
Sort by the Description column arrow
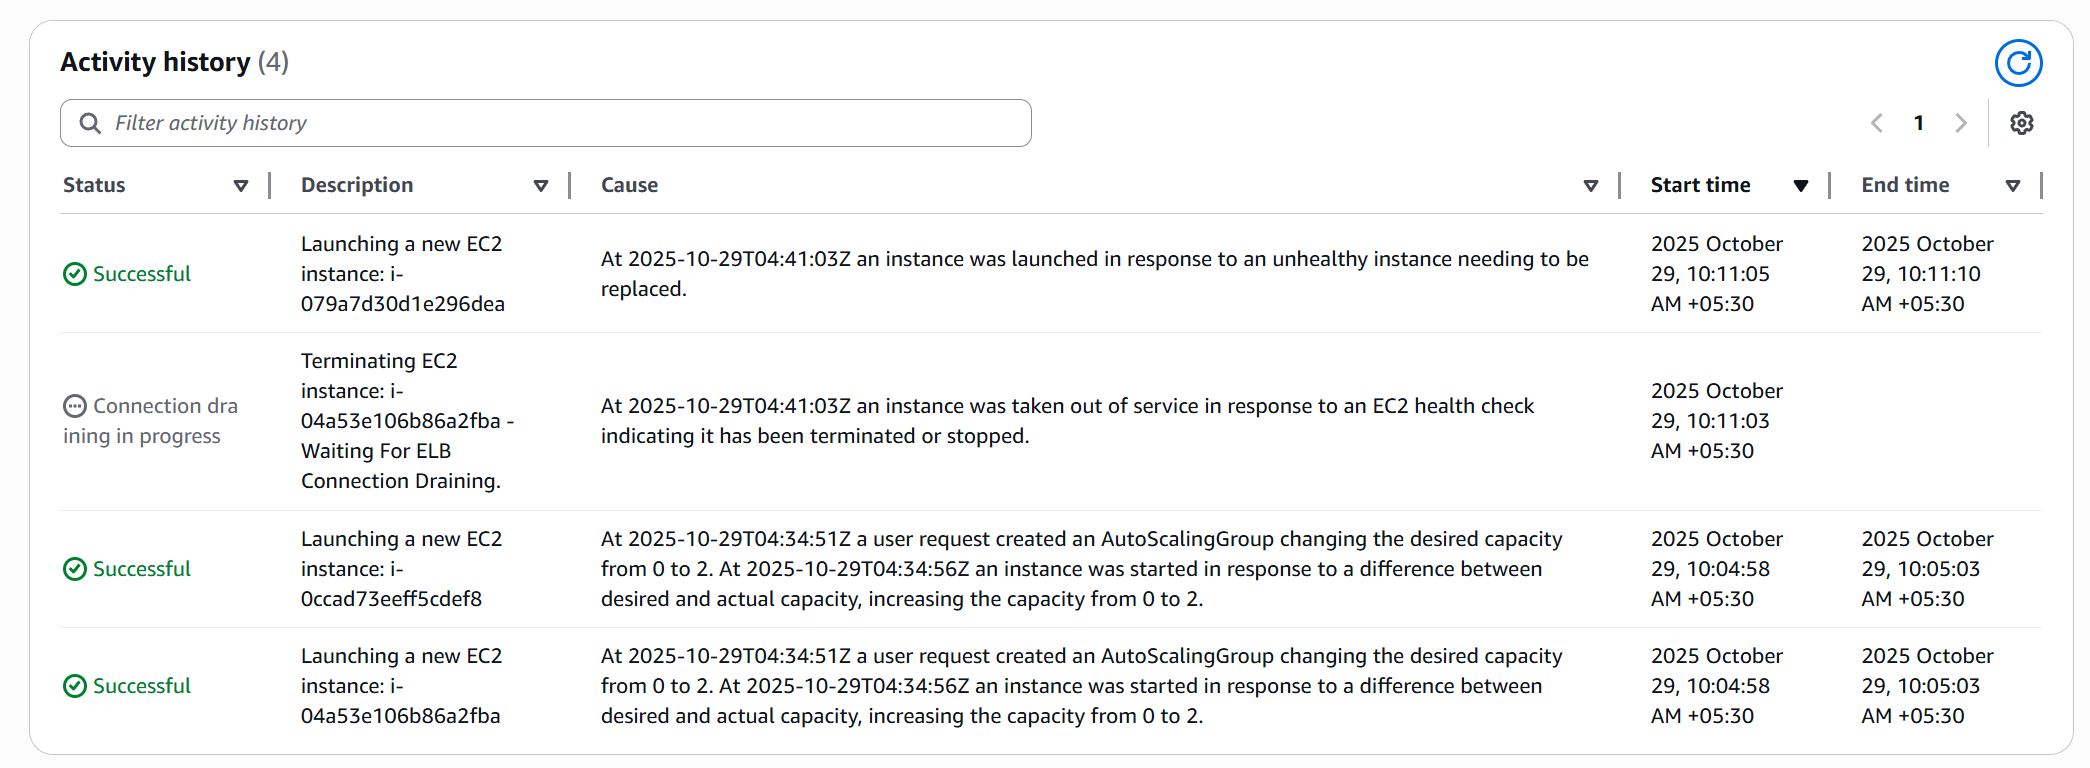[541, 186]
